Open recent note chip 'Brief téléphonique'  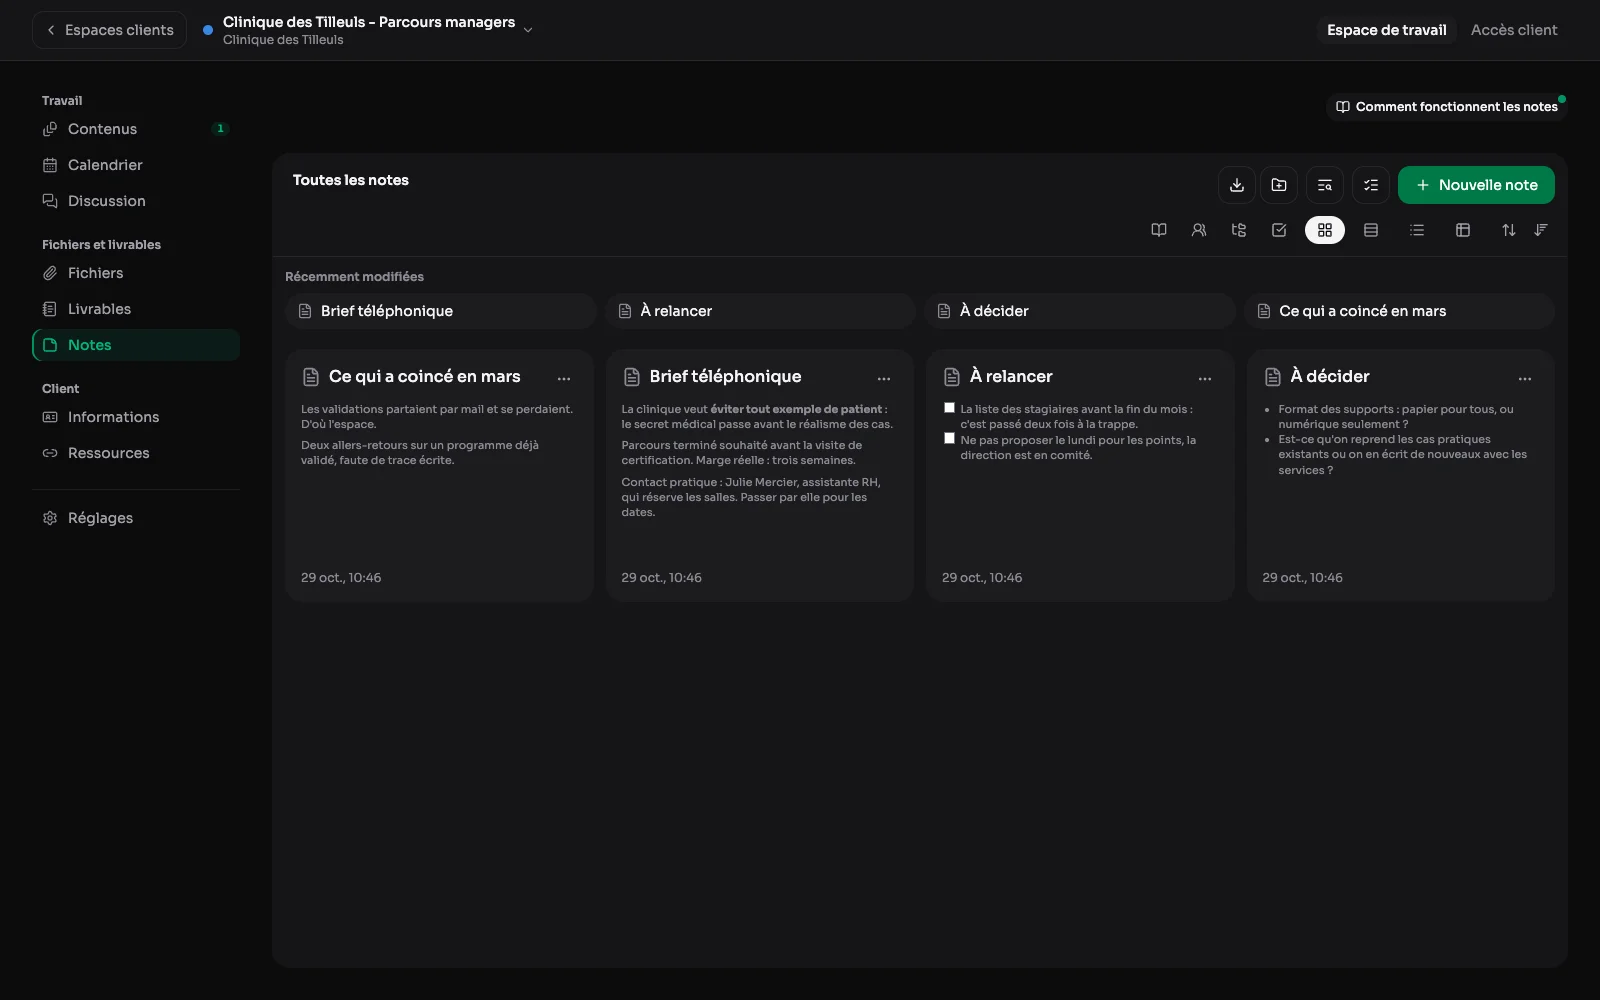(x=441, y=311)
